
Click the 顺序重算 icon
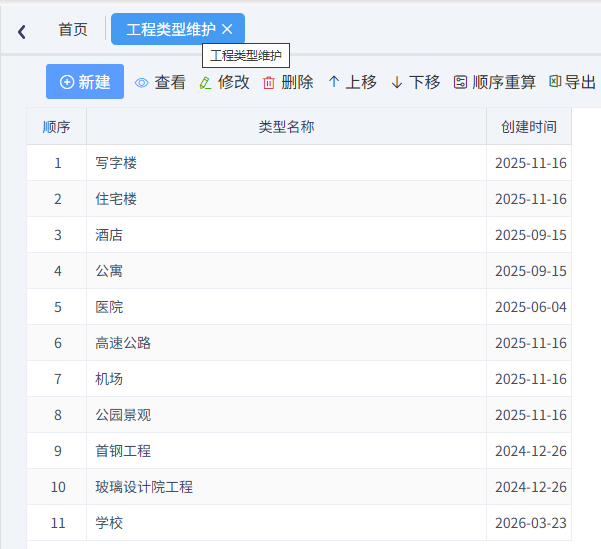(x=460, y=82)
